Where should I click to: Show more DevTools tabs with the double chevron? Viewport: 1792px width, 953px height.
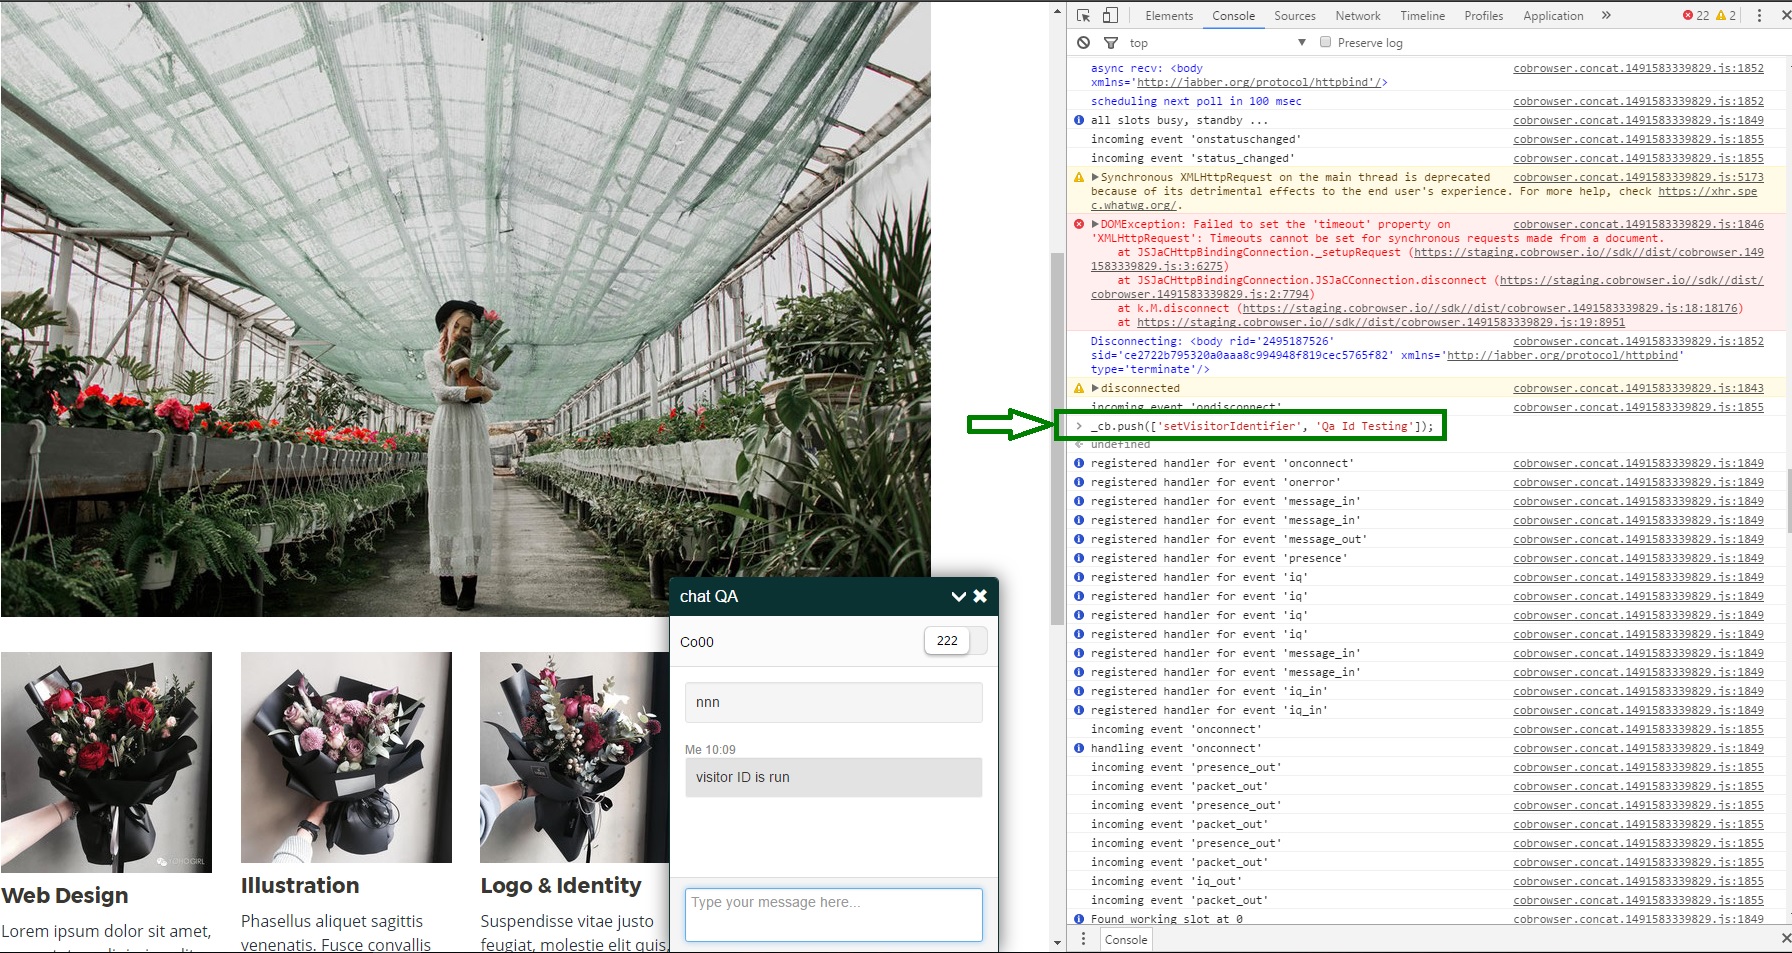click(1606, 16)
